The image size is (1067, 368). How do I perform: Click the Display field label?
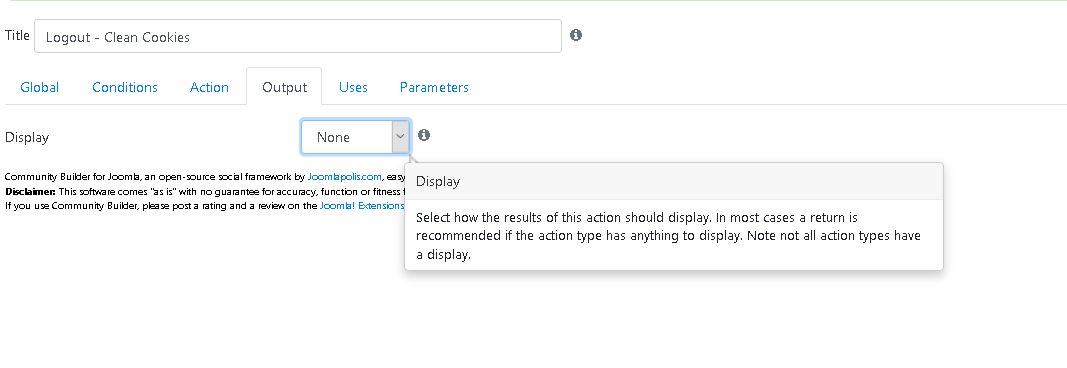[x=27, y=137]
